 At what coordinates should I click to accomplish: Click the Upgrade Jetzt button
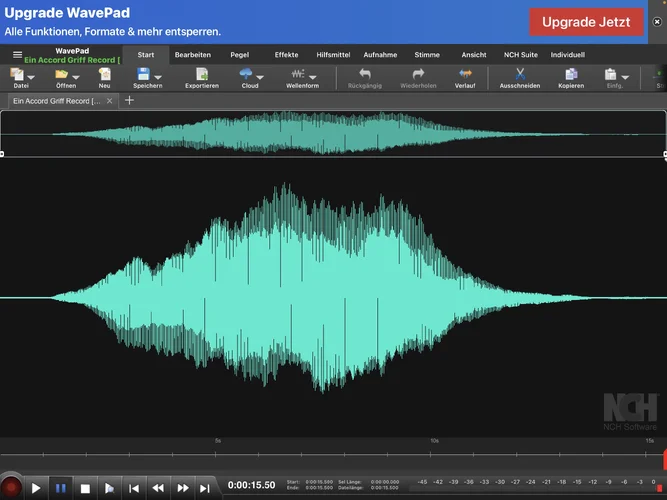tap(586, 21)
